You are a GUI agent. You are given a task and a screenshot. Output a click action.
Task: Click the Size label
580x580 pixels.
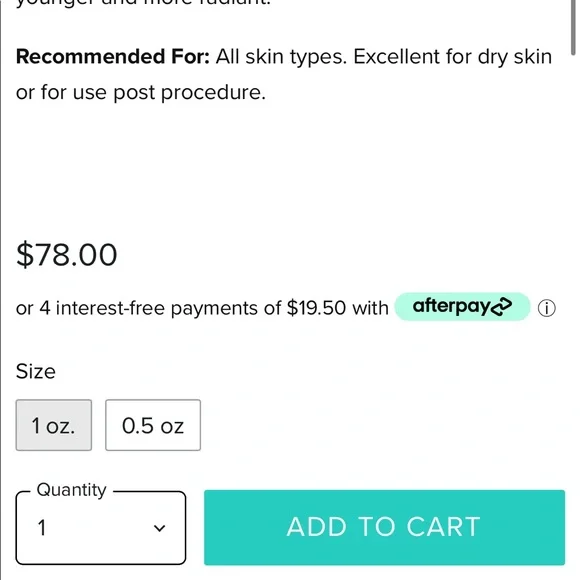[x=36, y=371]
